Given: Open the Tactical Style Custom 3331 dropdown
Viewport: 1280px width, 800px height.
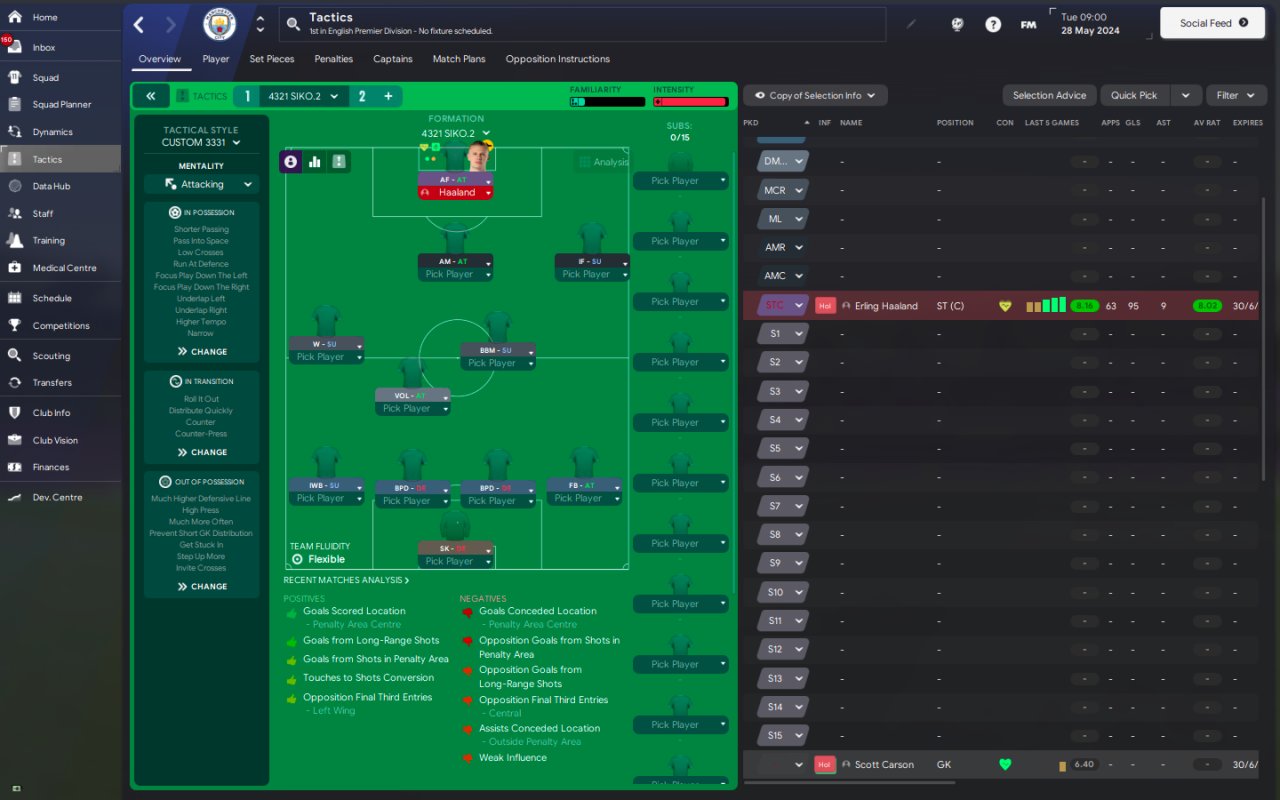Looking at the screenshot, I should click(x=201, y=142).
